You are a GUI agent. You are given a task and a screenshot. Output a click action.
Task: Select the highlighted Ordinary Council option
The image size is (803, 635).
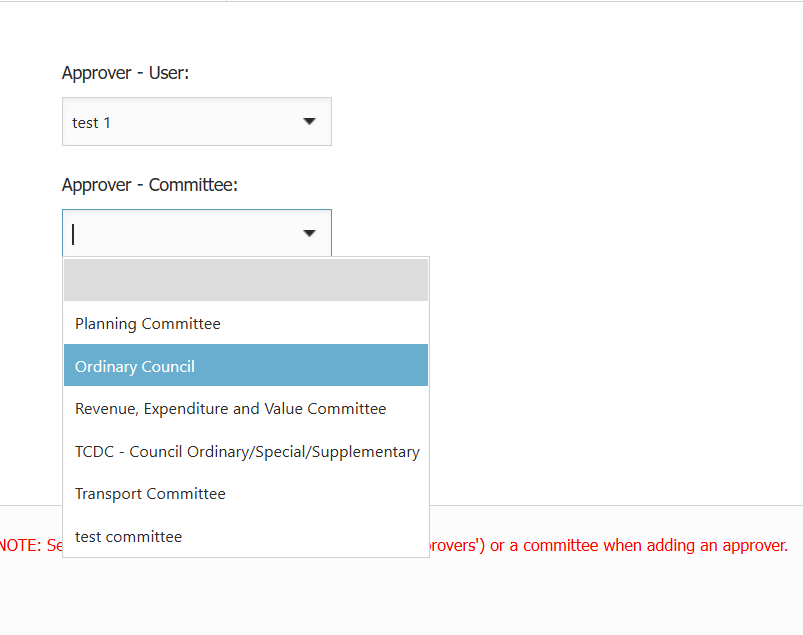[135, 366]
